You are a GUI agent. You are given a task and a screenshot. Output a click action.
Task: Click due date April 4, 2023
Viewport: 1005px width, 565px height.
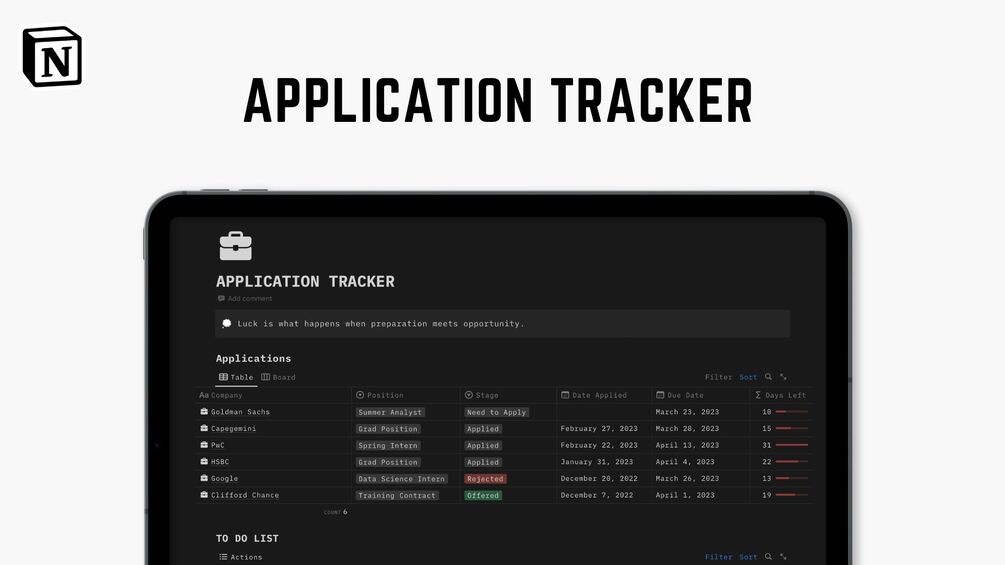[685, 462]
